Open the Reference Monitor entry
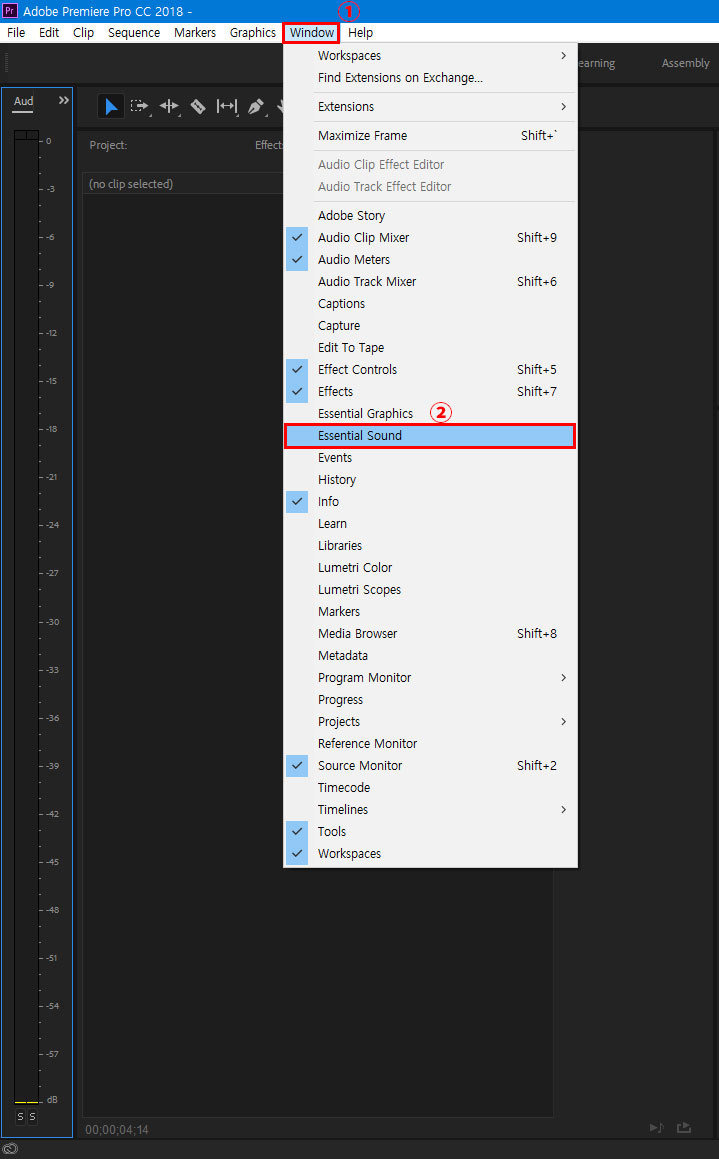The height and width of the screenshot is (1159, 719). tap(430, 744)
